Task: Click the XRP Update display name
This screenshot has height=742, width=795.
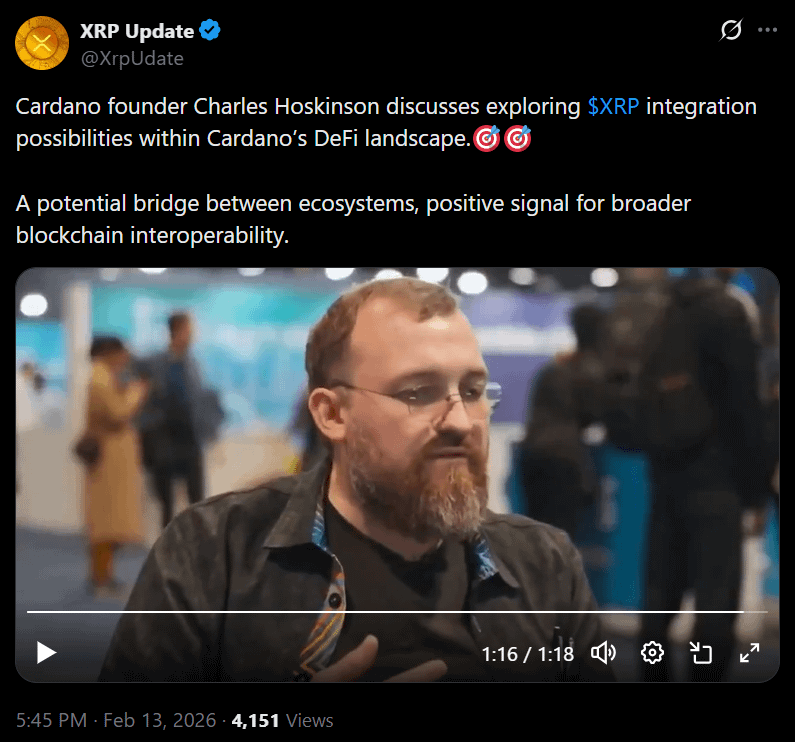Action: coord(137,31)
